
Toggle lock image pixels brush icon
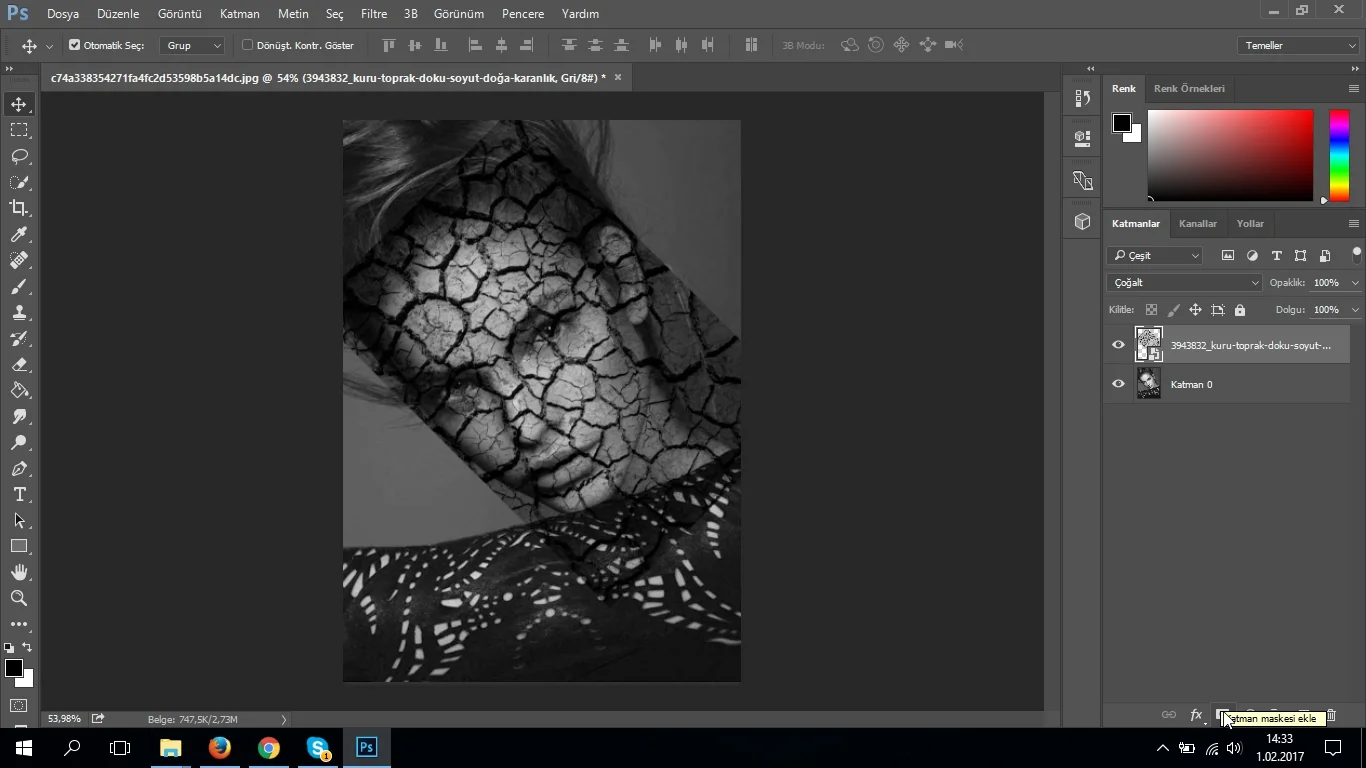coord(1173,310)
